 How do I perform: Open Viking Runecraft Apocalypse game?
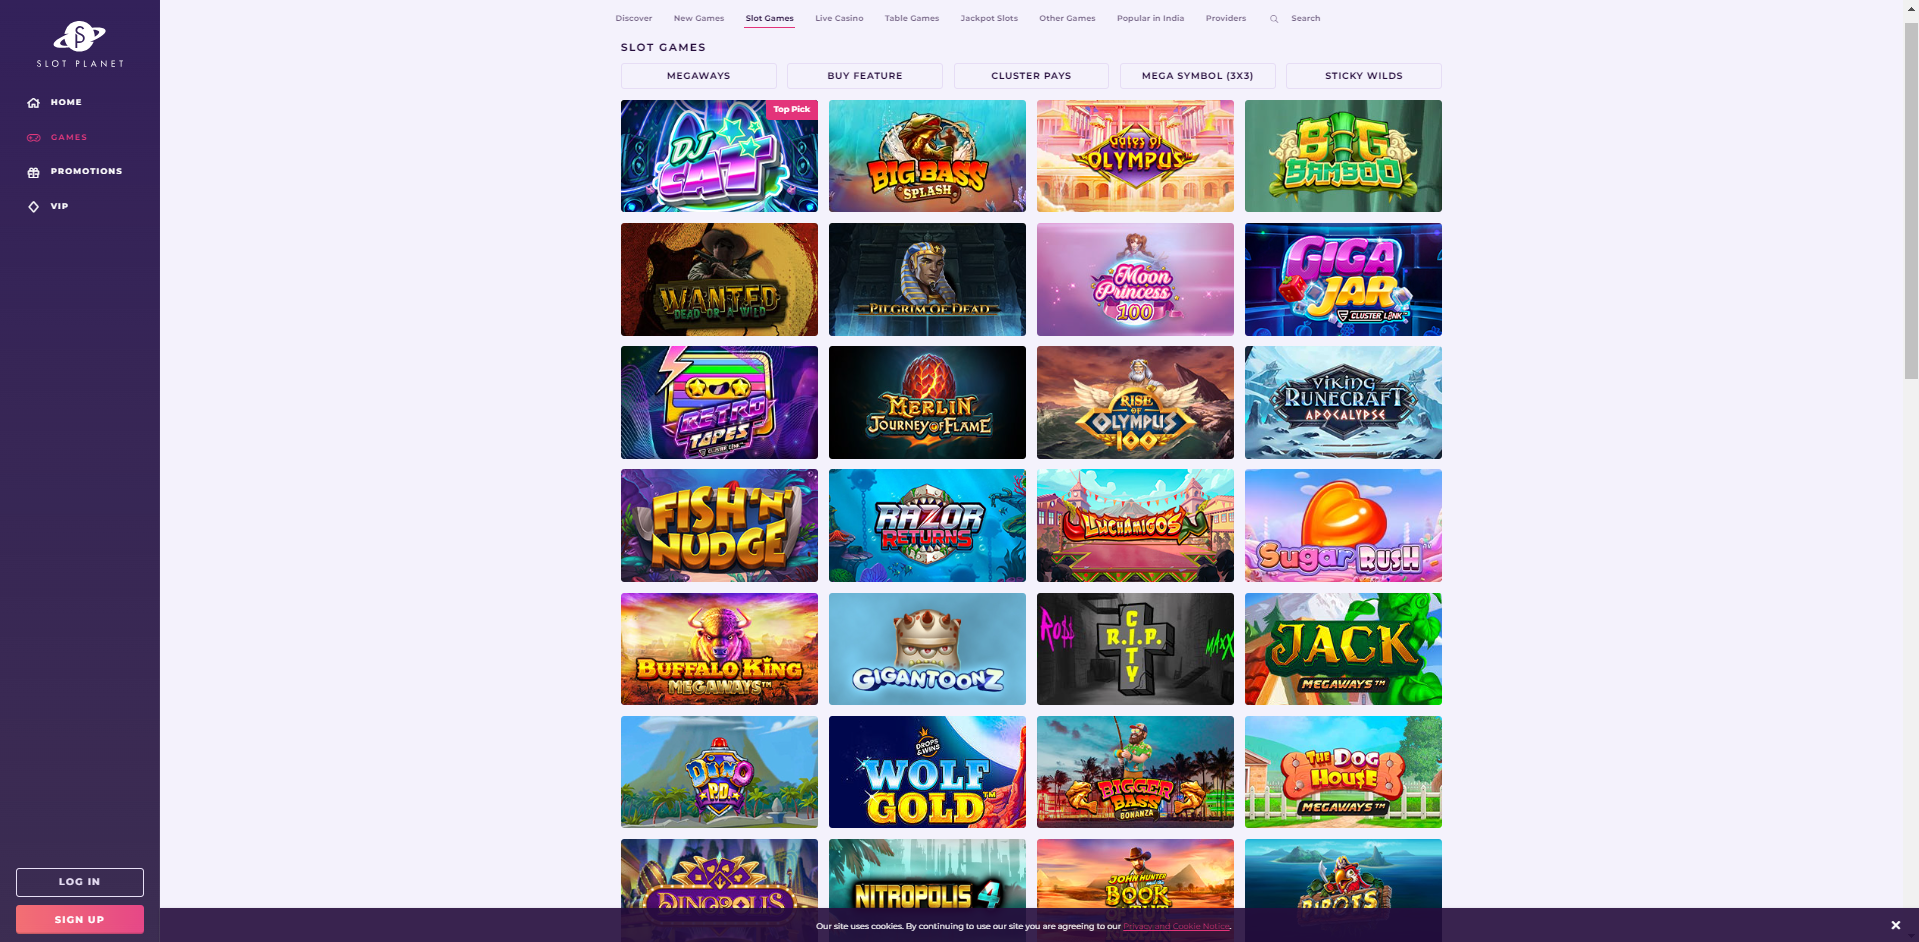(x=1343, y=402)
